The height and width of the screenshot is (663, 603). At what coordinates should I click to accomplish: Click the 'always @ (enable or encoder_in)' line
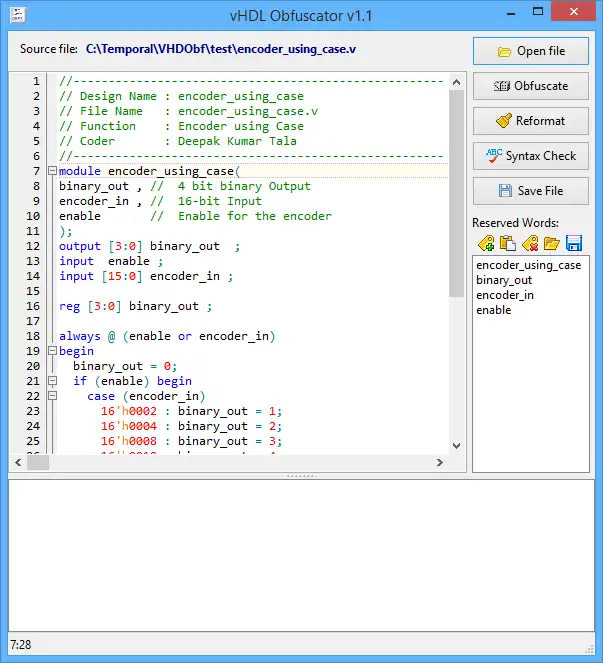tap(167, 336)
